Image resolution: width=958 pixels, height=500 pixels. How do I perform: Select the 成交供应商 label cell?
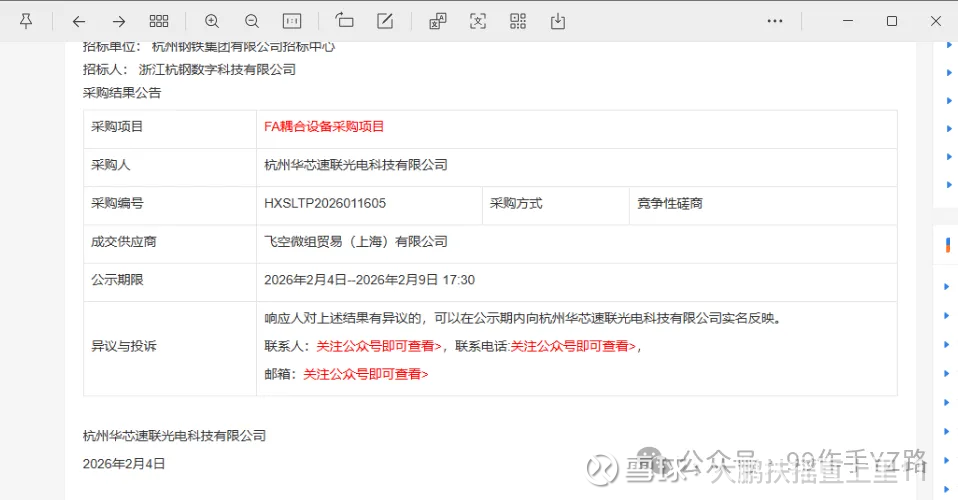170,244
